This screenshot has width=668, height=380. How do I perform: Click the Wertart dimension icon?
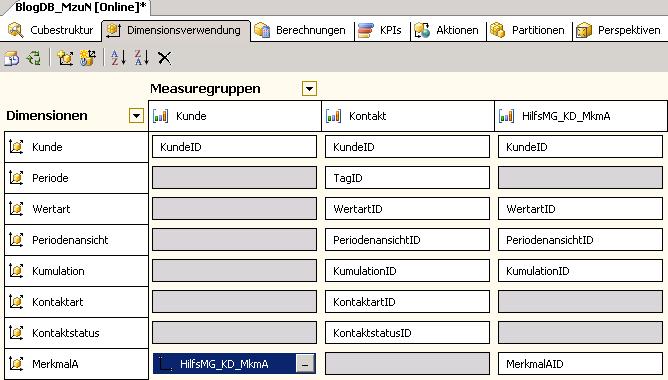(x=16, y=209)
